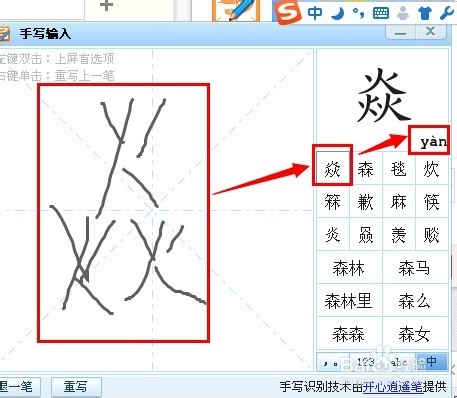Open the skin shirt icon

pos(425,13)
